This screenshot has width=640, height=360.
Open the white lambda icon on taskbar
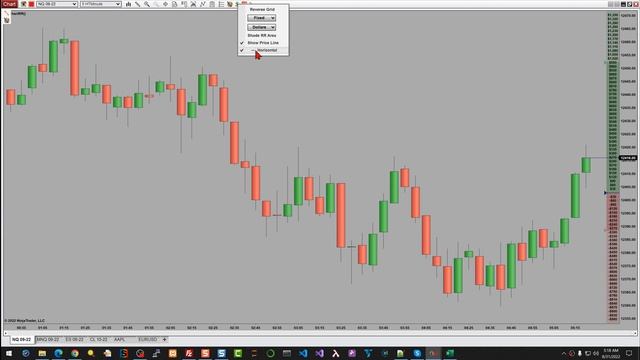(336, 353)
